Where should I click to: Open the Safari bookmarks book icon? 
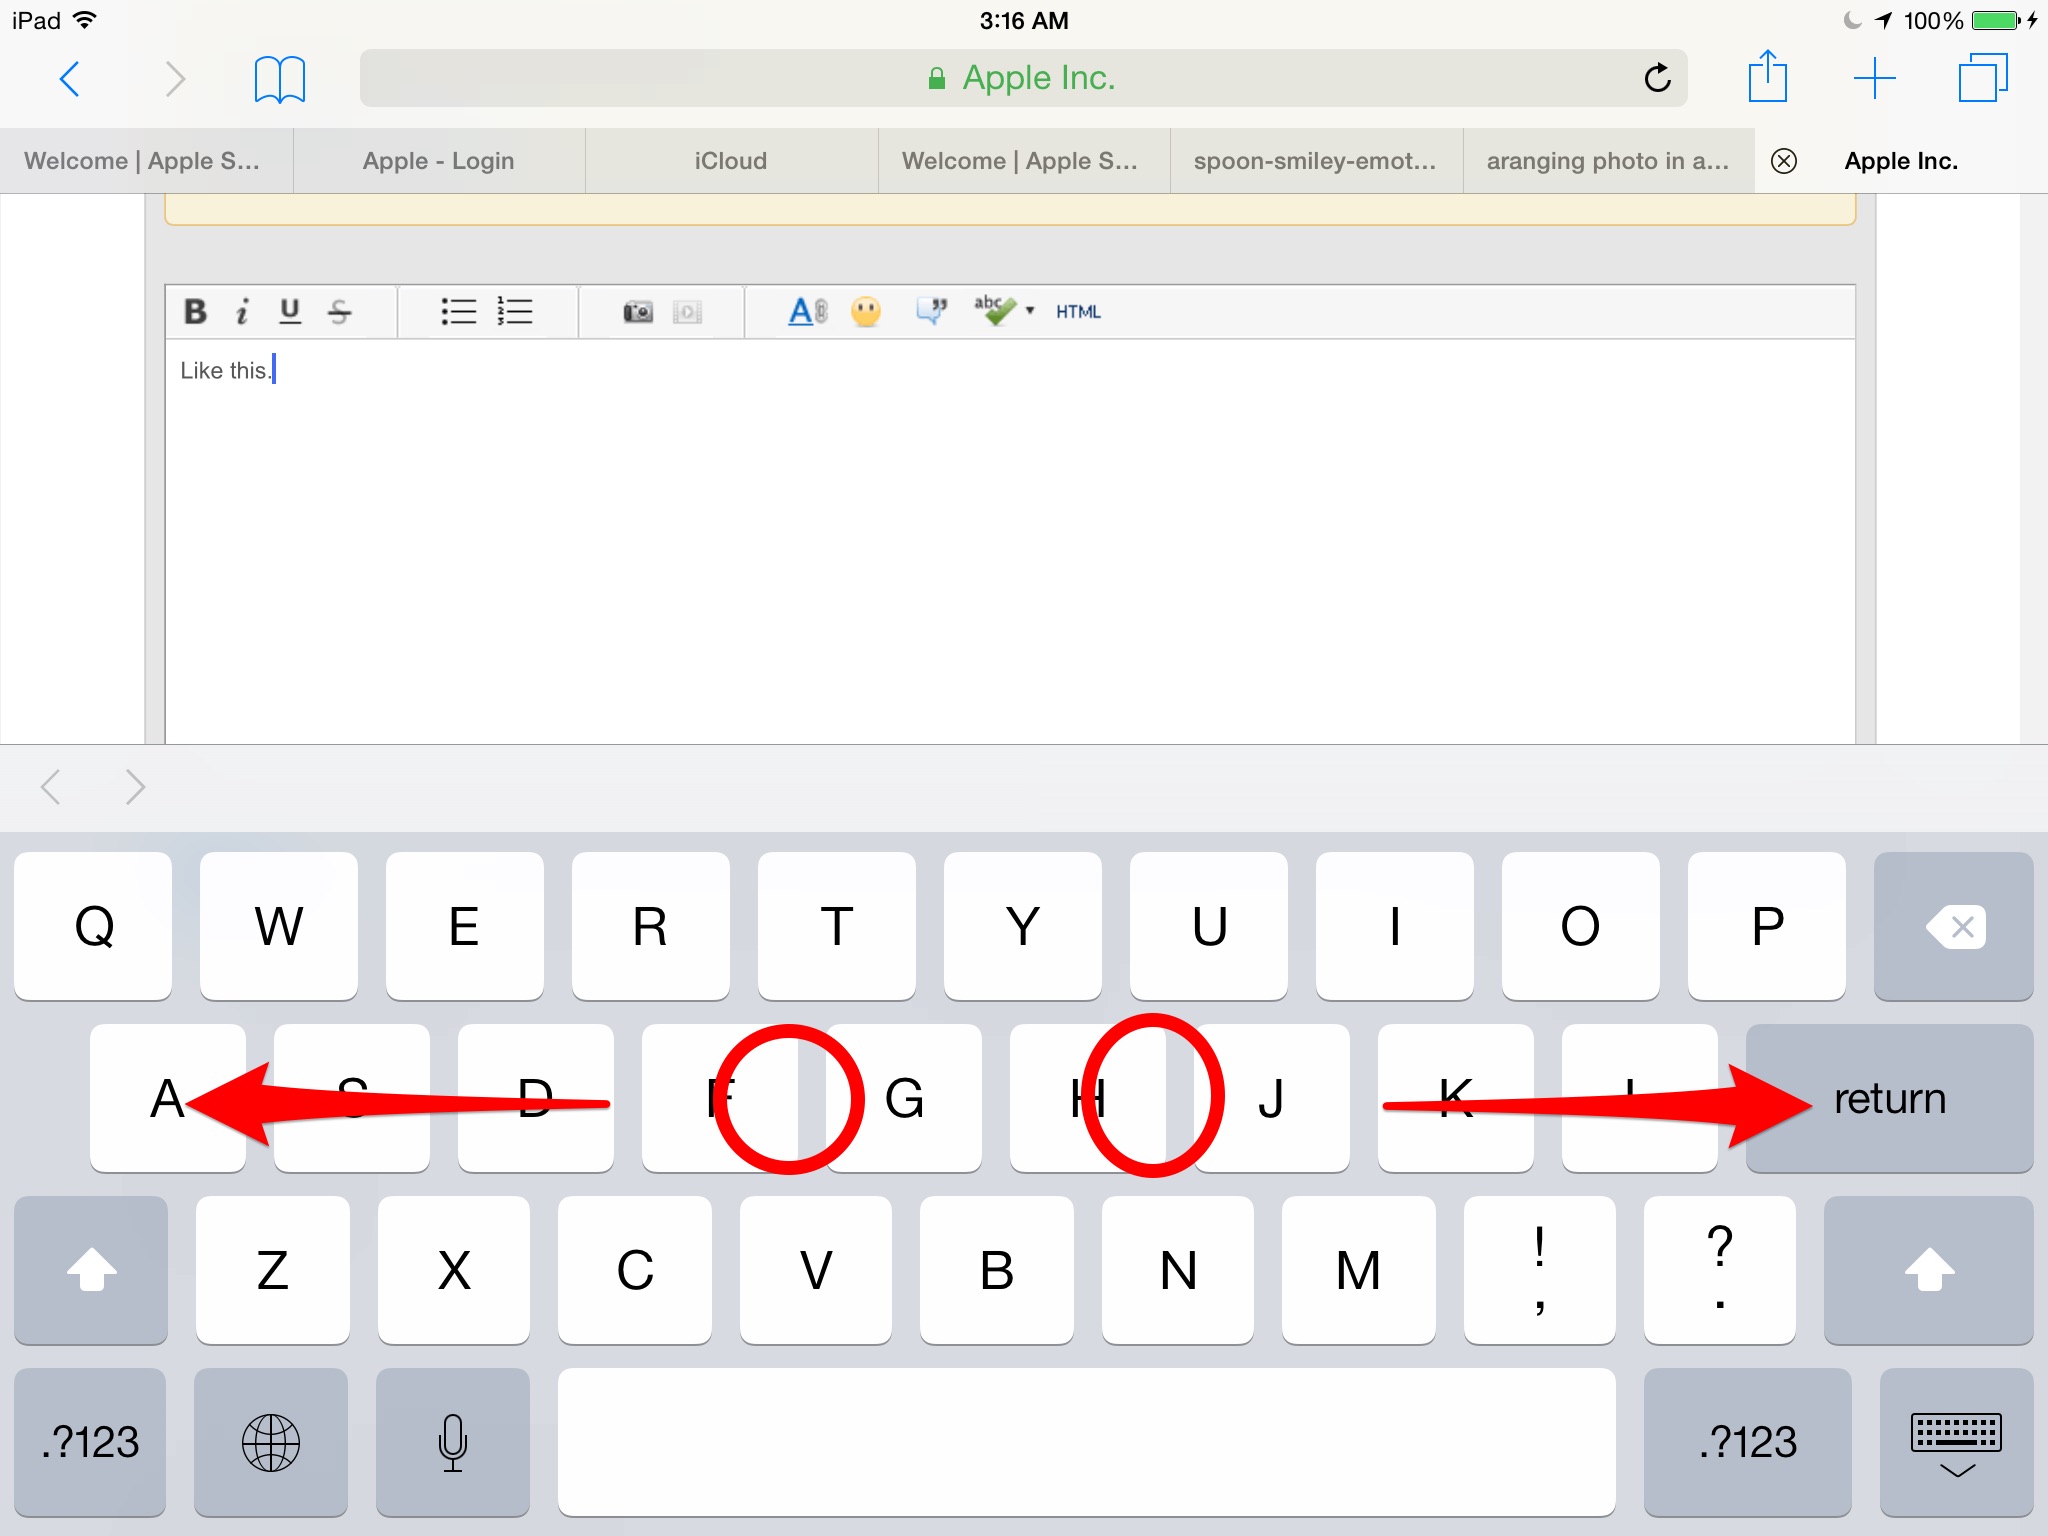point(279,79)
